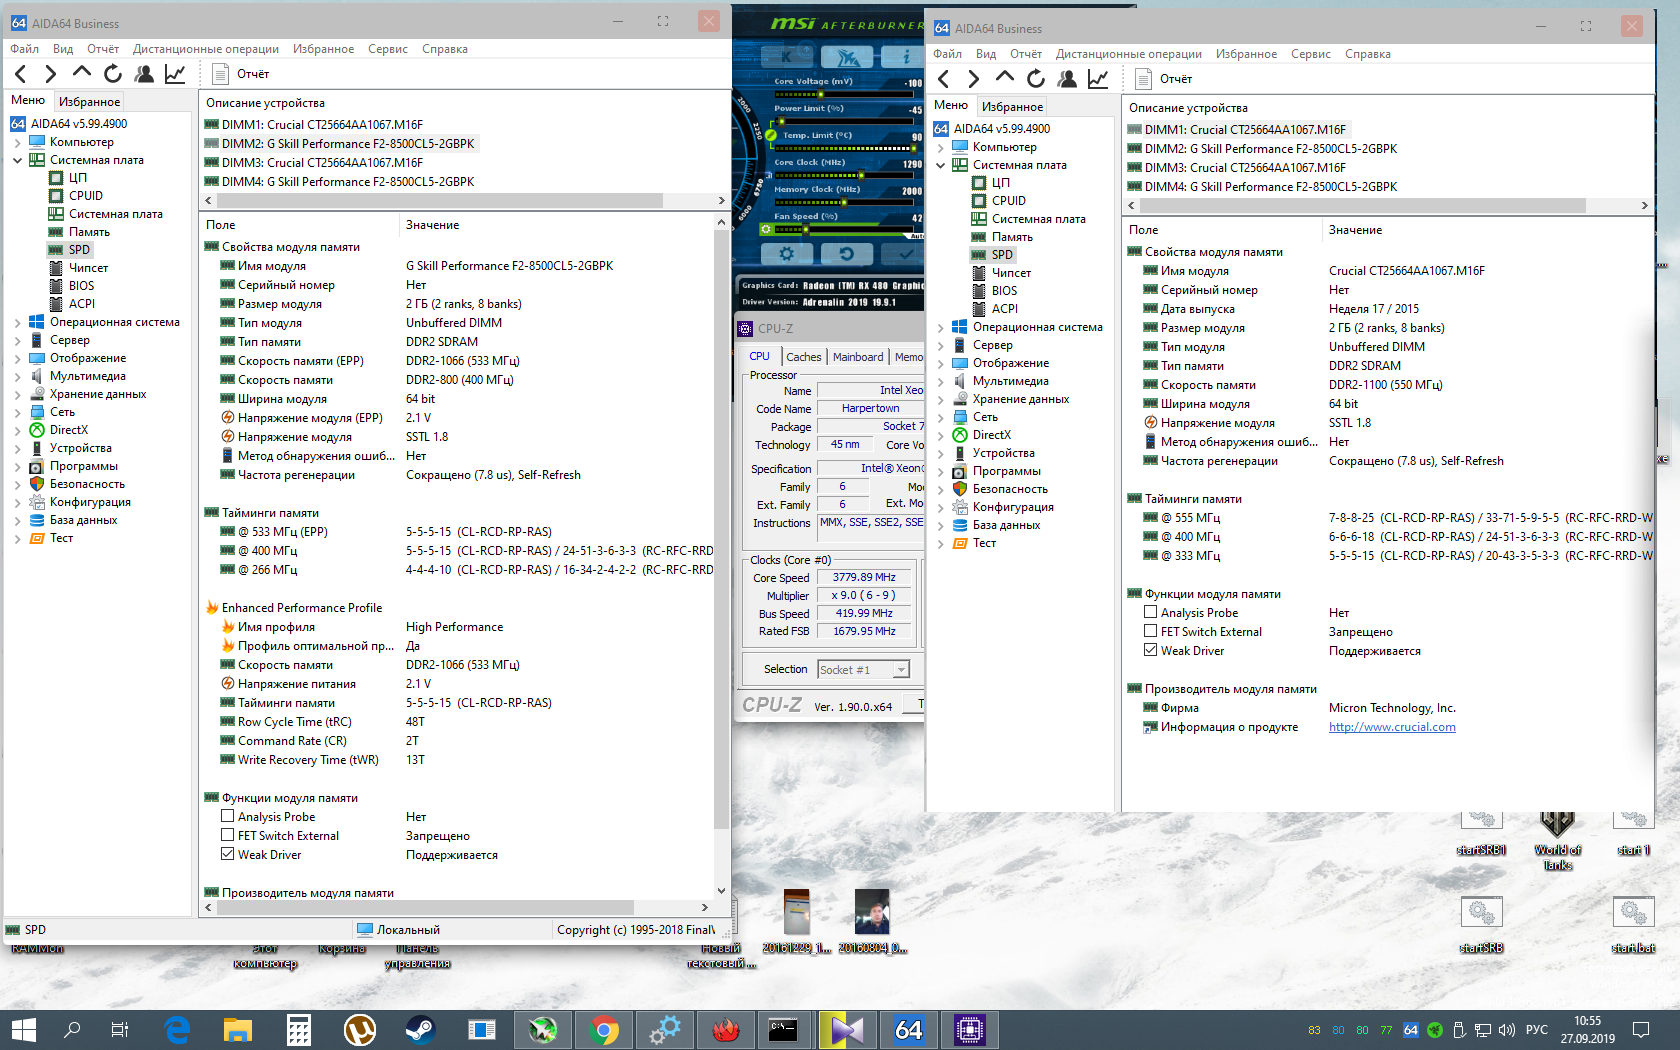
Task: Open uTorrent from the taskbar
Action: (x=359, y=1029)
